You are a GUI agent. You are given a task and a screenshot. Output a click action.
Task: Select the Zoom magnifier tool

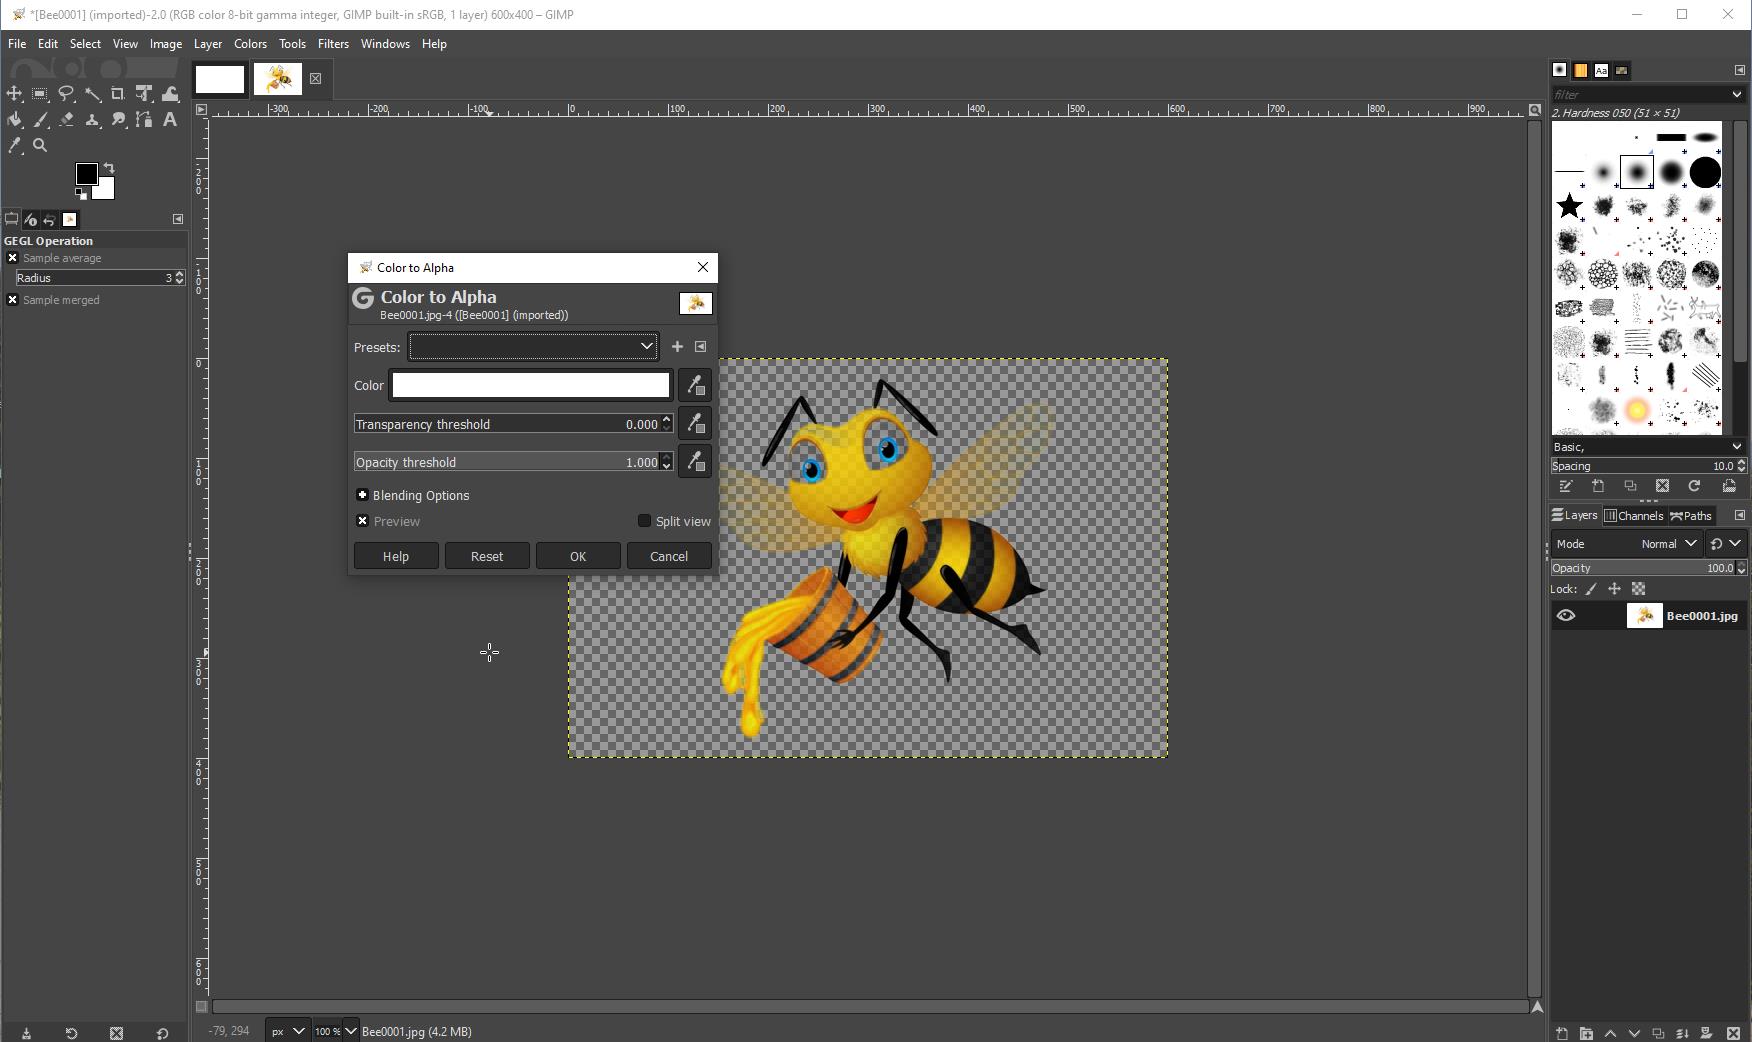click(40, 146)
